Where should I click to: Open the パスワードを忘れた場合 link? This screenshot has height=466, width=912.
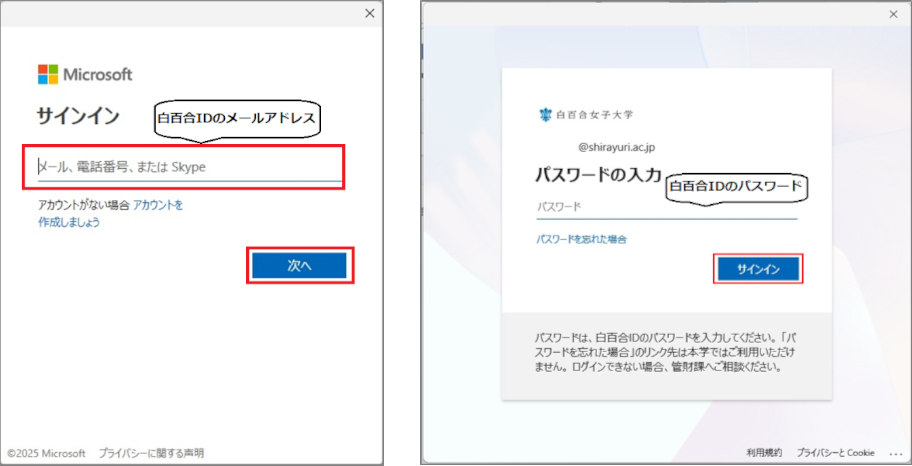[582, 240]
